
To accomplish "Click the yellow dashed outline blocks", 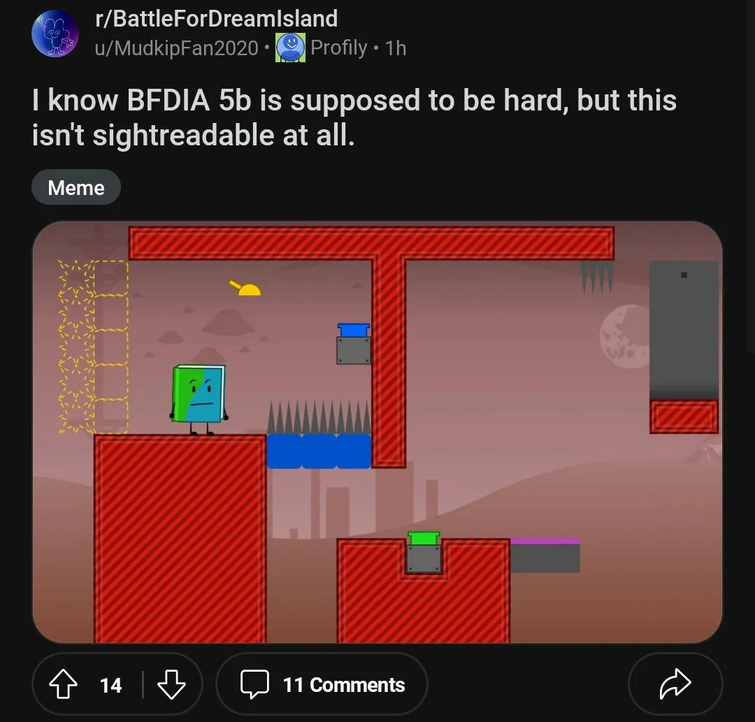I will tap(93, 346).
